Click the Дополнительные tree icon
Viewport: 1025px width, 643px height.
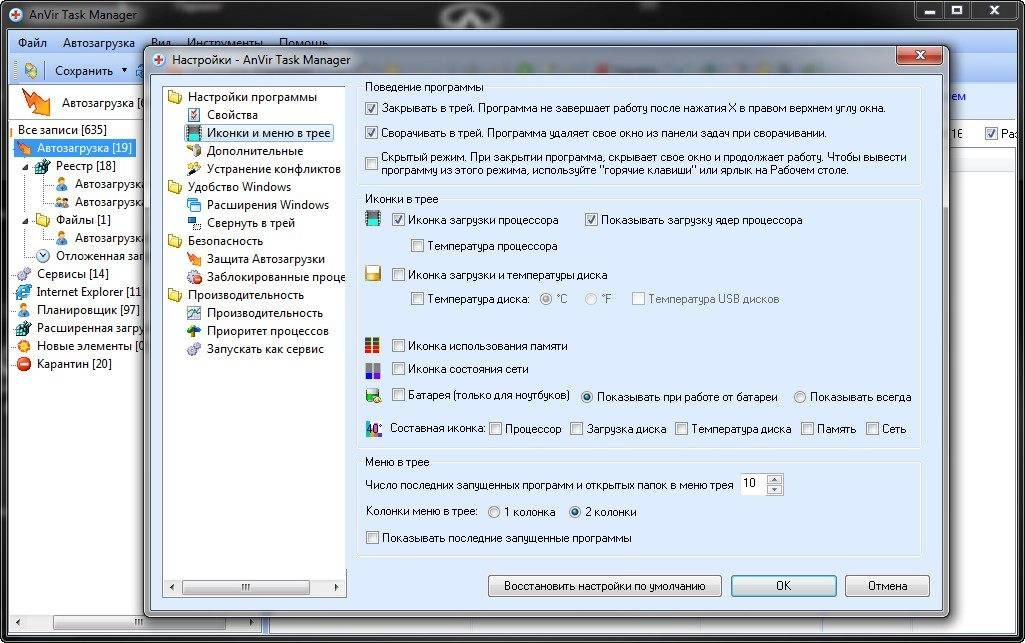coord(194,151)
